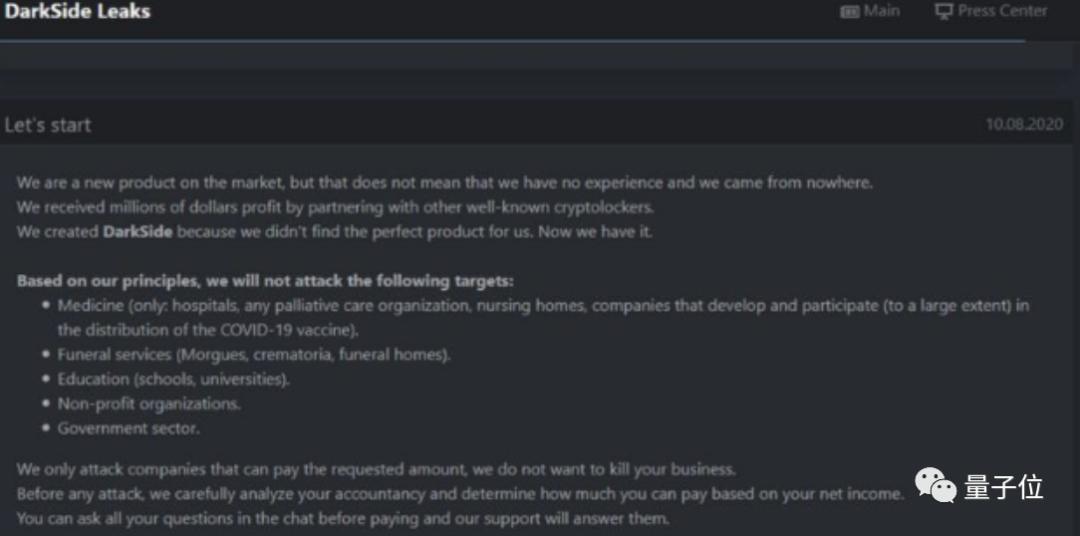Click the Non-profit organizations list item
1080x536 pixels.
(x=149, y=404)
